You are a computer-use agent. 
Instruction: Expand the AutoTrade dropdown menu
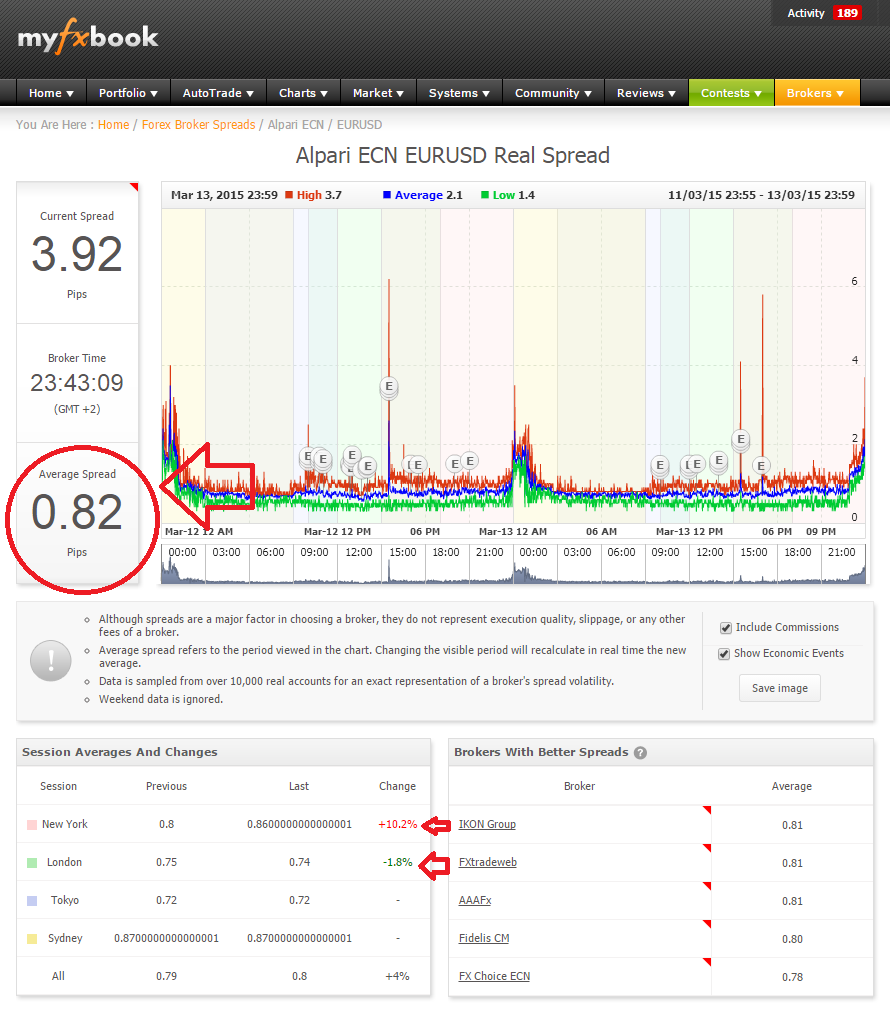click(218, 93)
